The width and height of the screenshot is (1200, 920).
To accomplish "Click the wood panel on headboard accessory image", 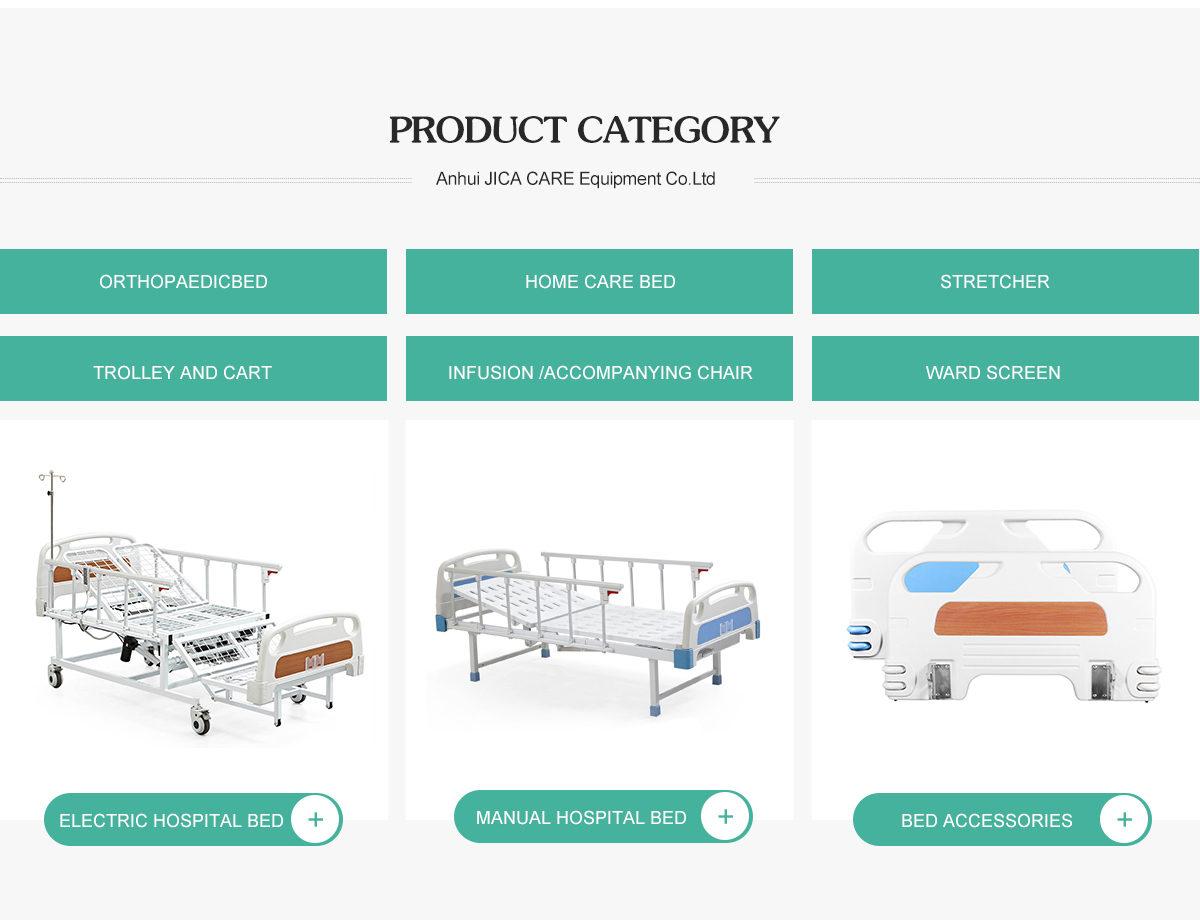I will 1021,618.
